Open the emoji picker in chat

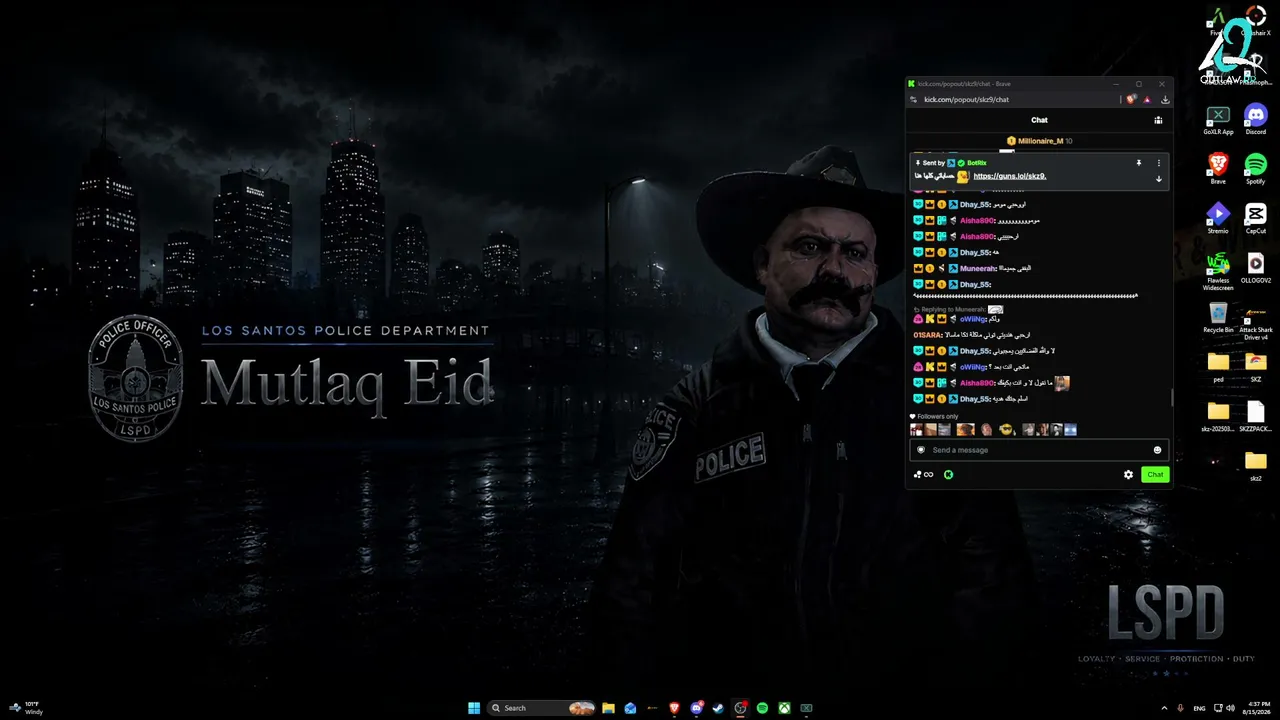click(1157, 450)
